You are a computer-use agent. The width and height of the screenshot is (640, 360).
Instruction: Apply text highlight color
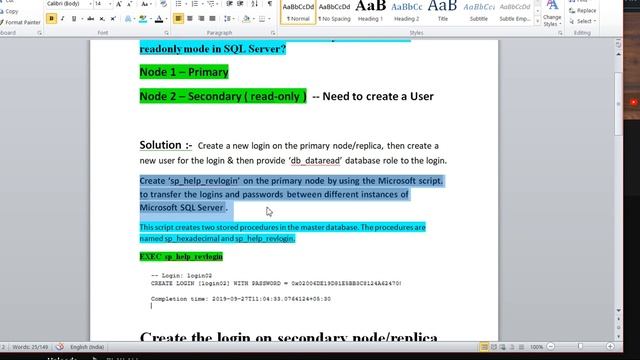pyautogui.click(x=142, y=19)
